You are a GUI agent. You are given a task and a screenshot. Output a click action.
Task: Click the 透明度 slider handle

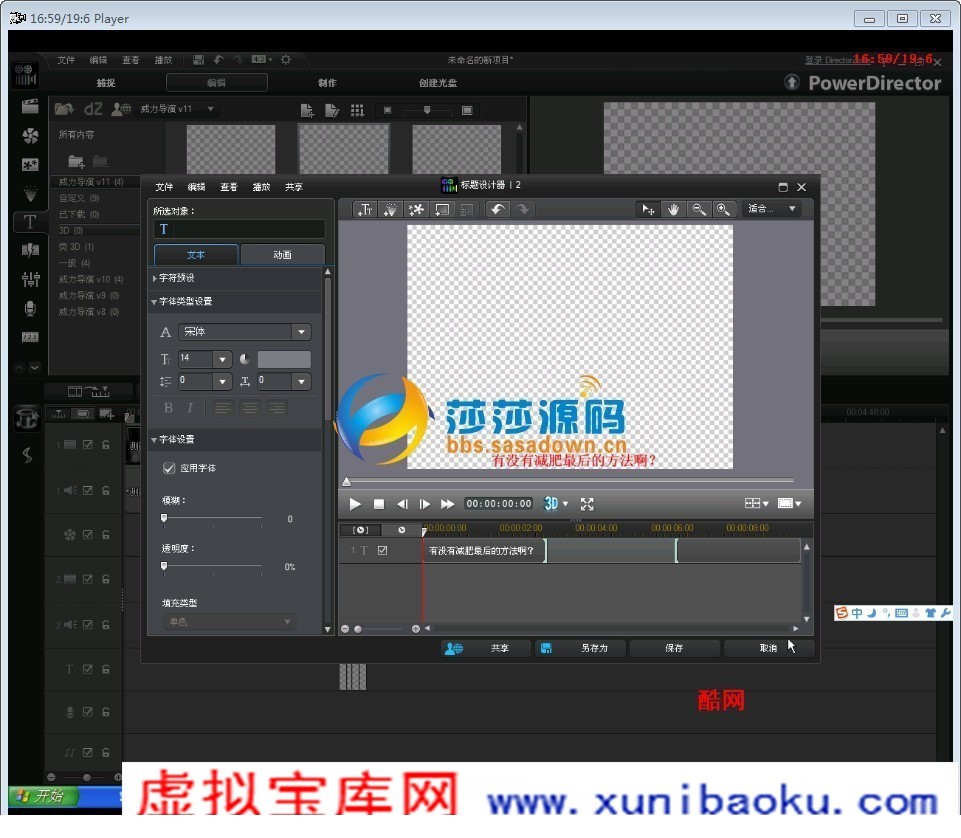pos(164,566)
